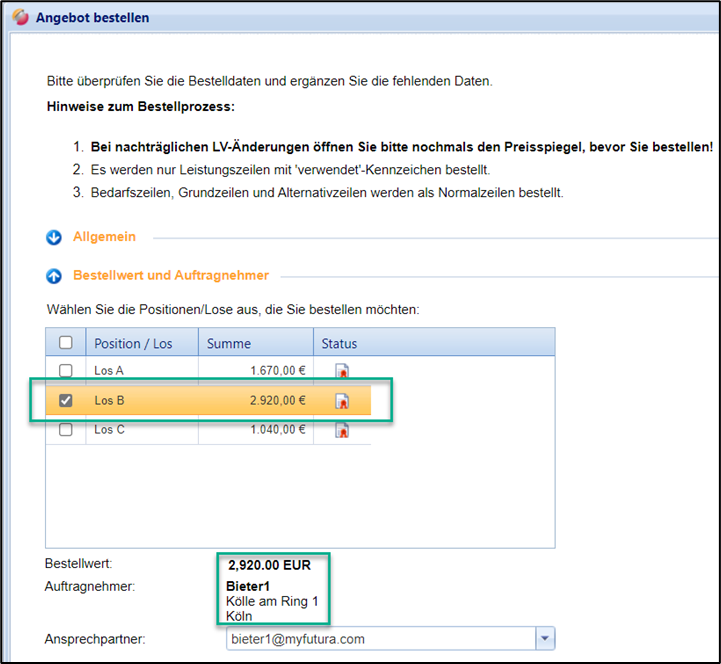Sort by the Position / Los column header
Screen dimensions: 721x664
pos(133,343)
